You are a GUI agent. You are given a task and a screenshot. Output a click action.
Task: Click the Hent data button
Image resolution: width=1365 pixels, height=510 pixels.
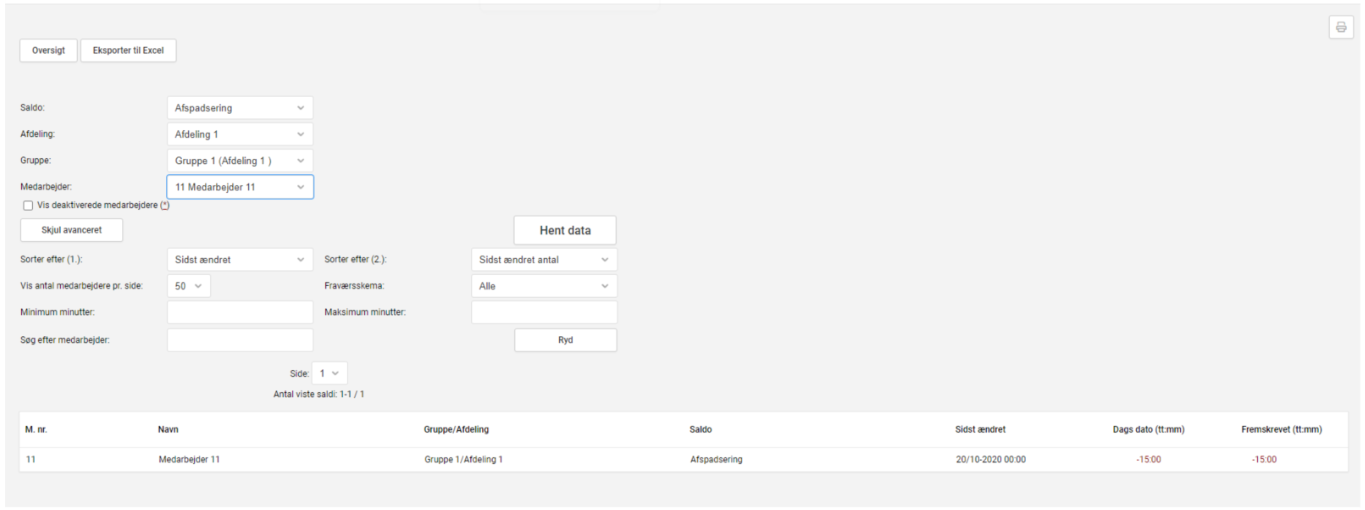pyautogui.click(x=565, y=230)
